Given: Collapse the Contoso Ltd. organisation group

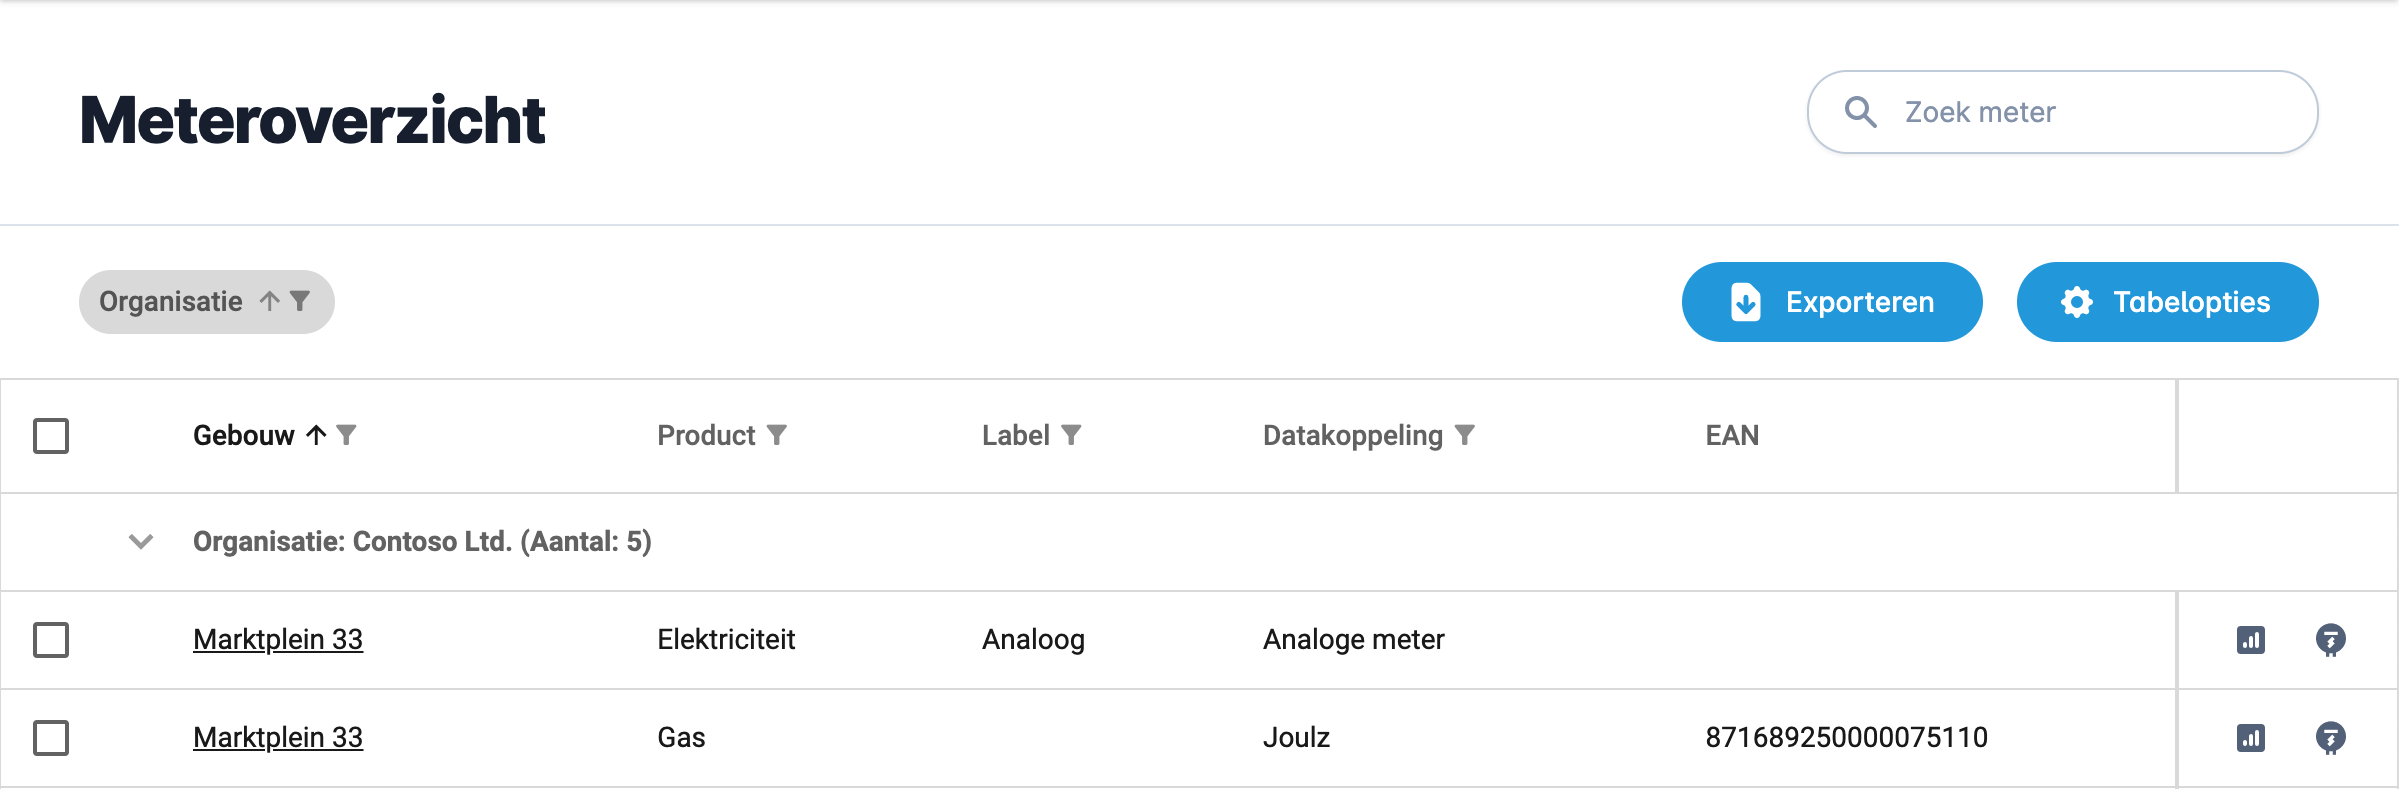Looking at the screenshot, I should [141, 542].
